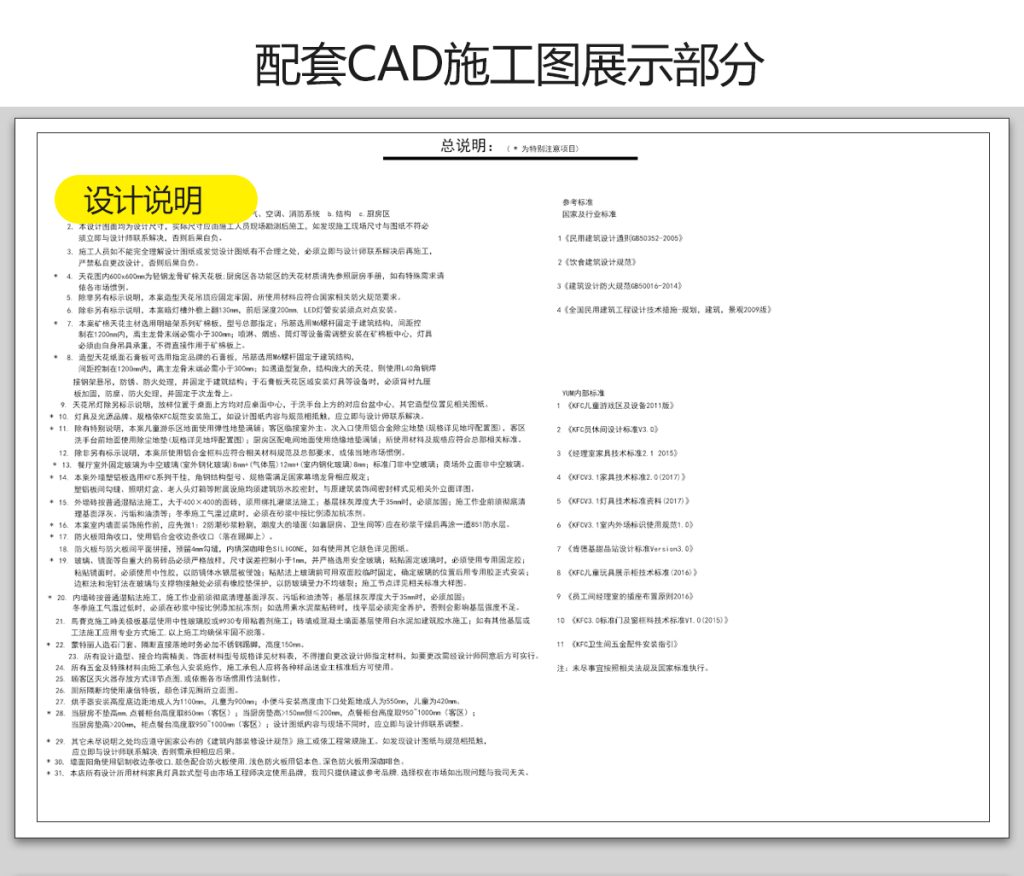Click reference 建筑设计防火规范GB50016-2014
Image resolution: width=1024 pixels, height=876 pixels.
click(624, 286)
